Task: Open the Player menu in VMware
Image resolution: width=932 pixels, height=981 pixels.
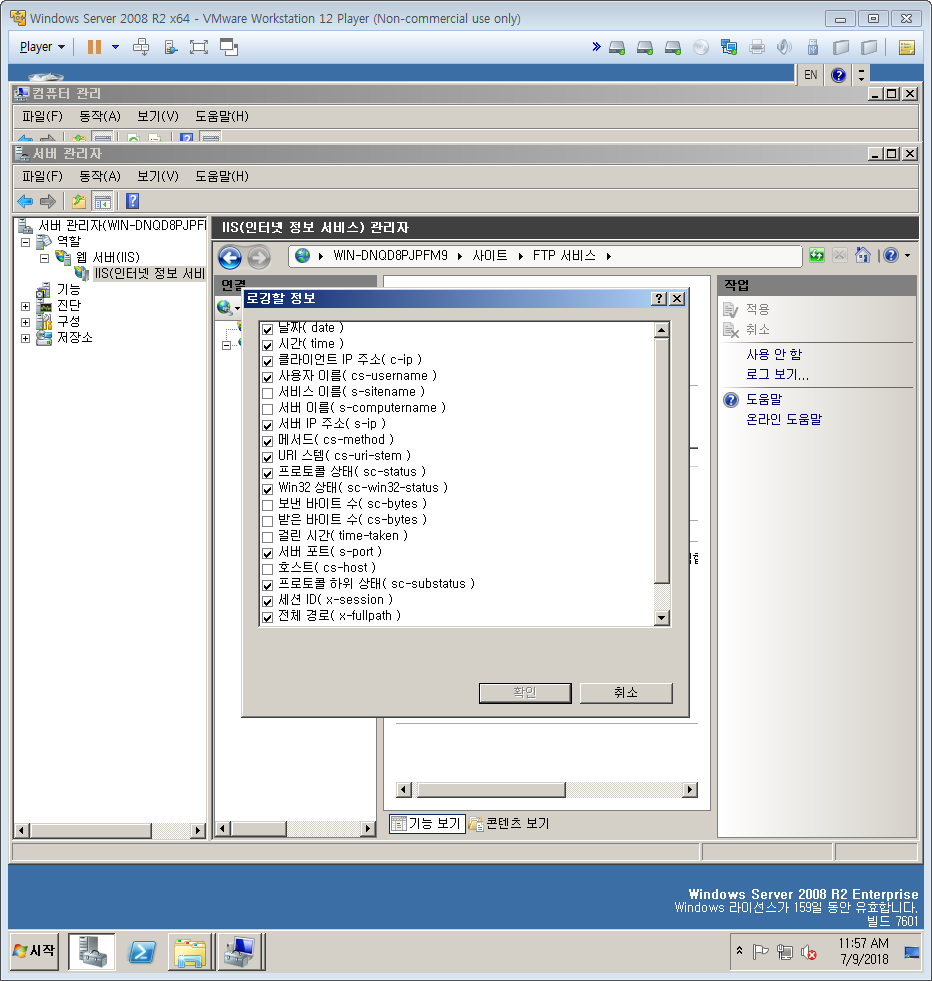Action: 42,47
